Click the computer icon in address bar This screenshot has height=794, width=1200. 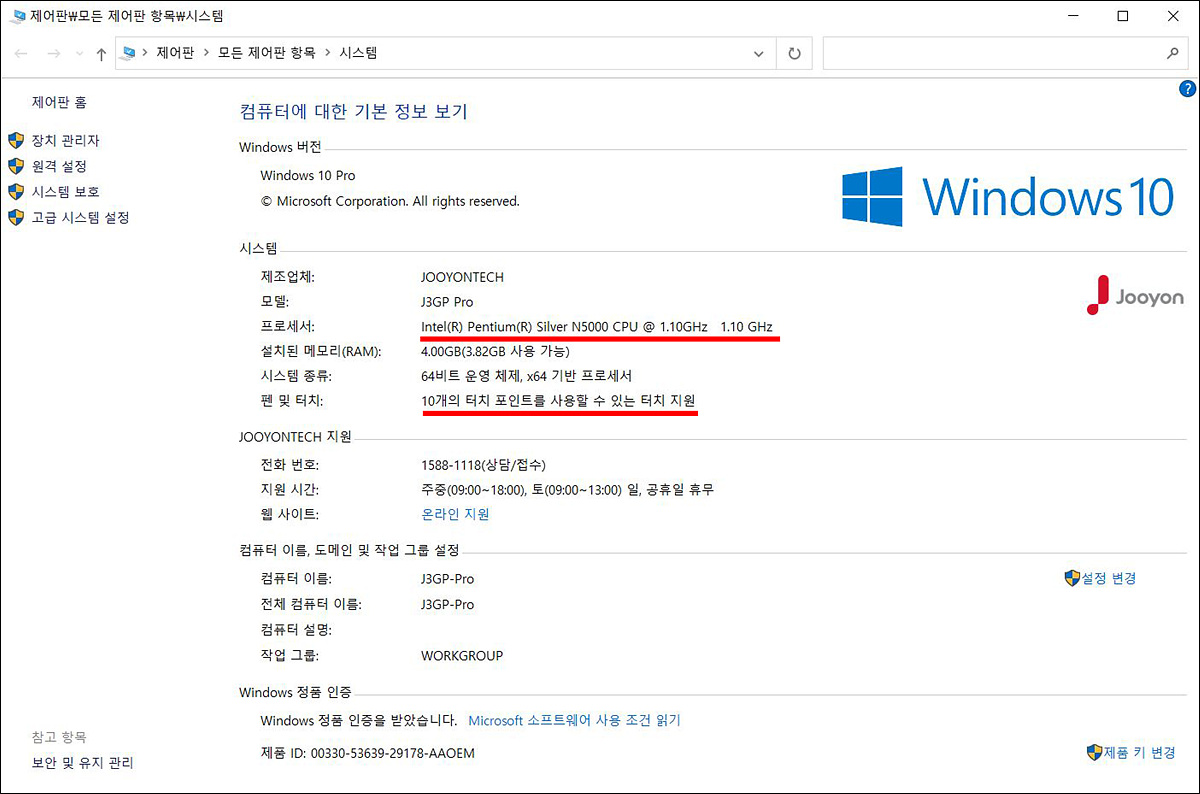click(x=129, y=53)
